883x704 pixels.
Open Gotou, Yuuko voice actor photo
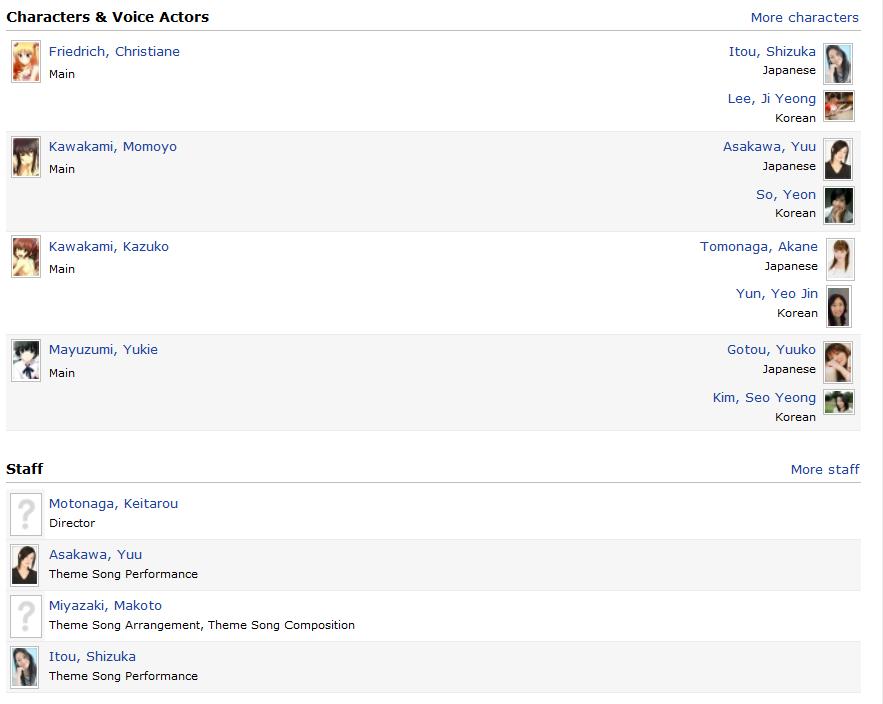[838, 362]
